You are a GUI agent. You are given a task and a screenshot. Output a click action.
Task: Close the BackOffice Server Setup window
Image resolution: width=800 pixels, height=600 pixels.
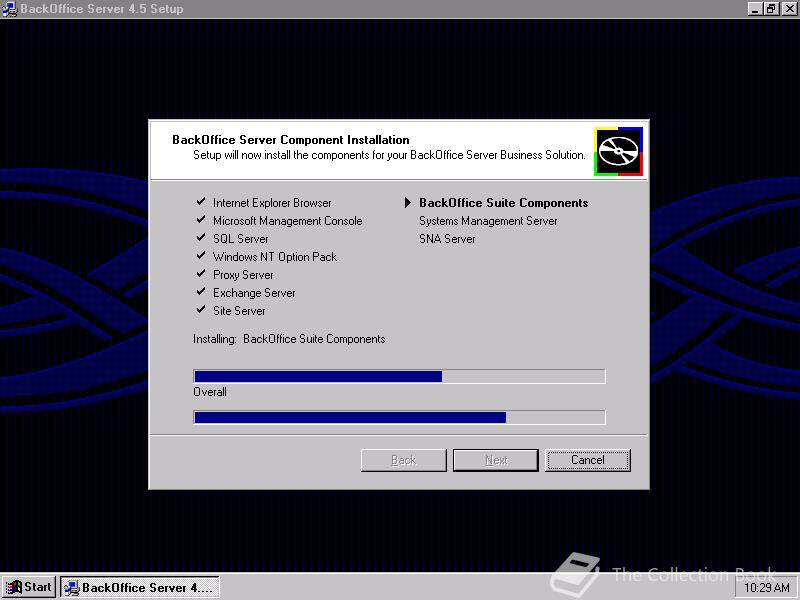[x=789, y=9]
